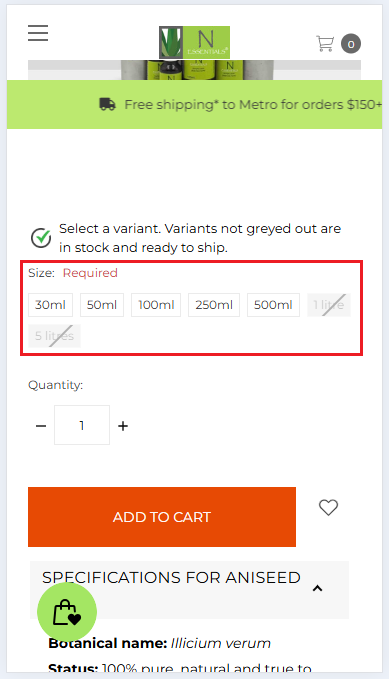Decrease quantity with minus button
The width and height of the screenshot is (389, 679).
(41, 426)
